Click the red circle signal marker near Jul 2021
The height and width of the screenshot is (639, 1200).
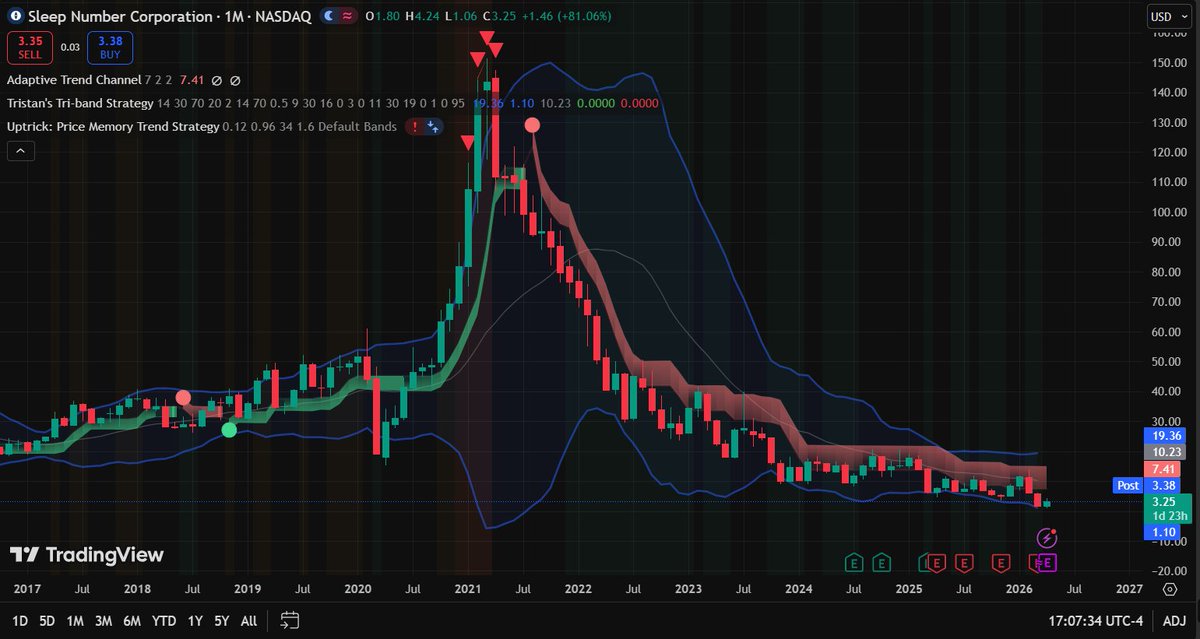point(532,125)
